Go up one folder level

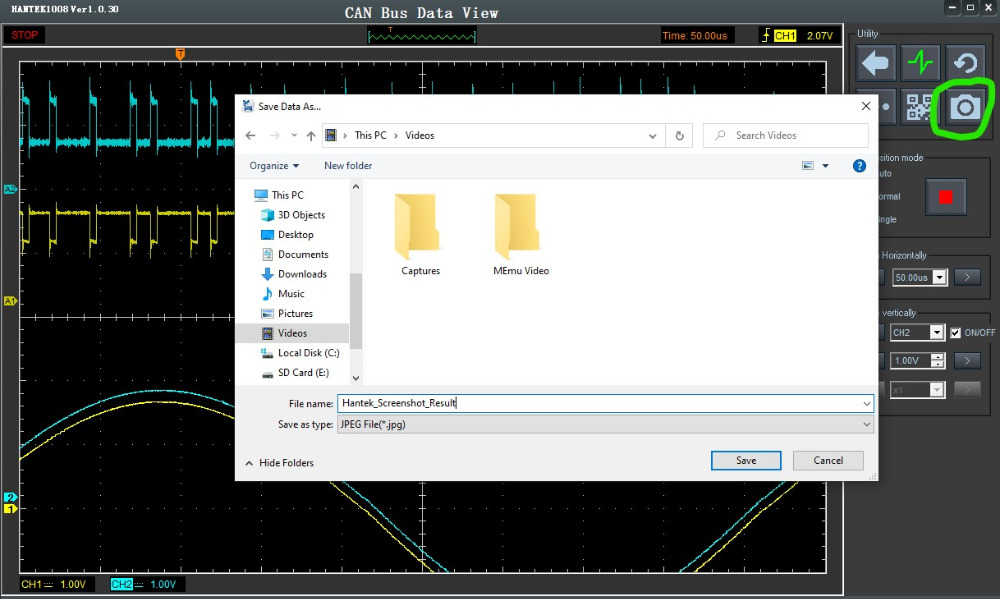click(x=312, y=135)
